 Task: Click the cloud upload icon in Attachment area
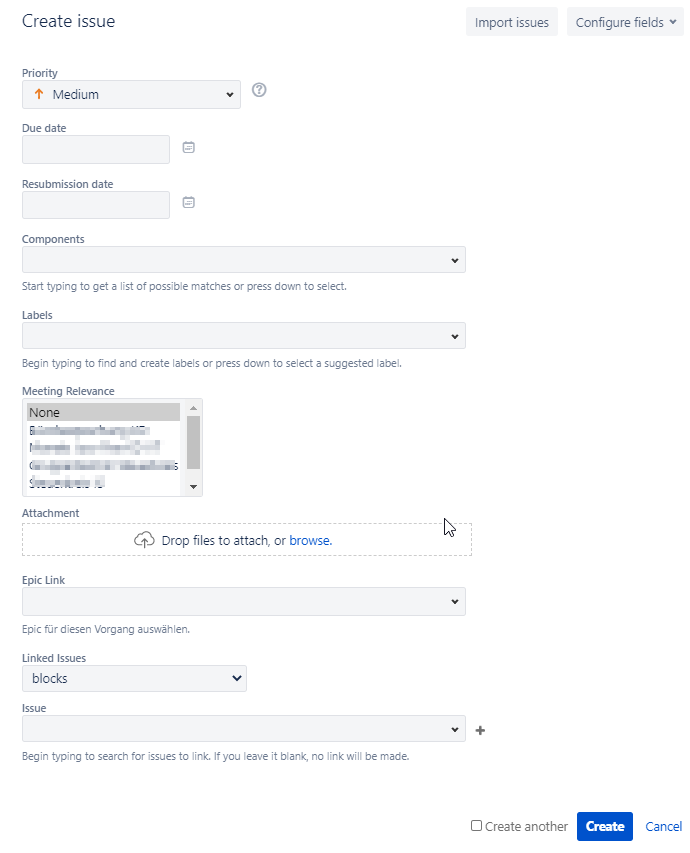click(144, 540)
